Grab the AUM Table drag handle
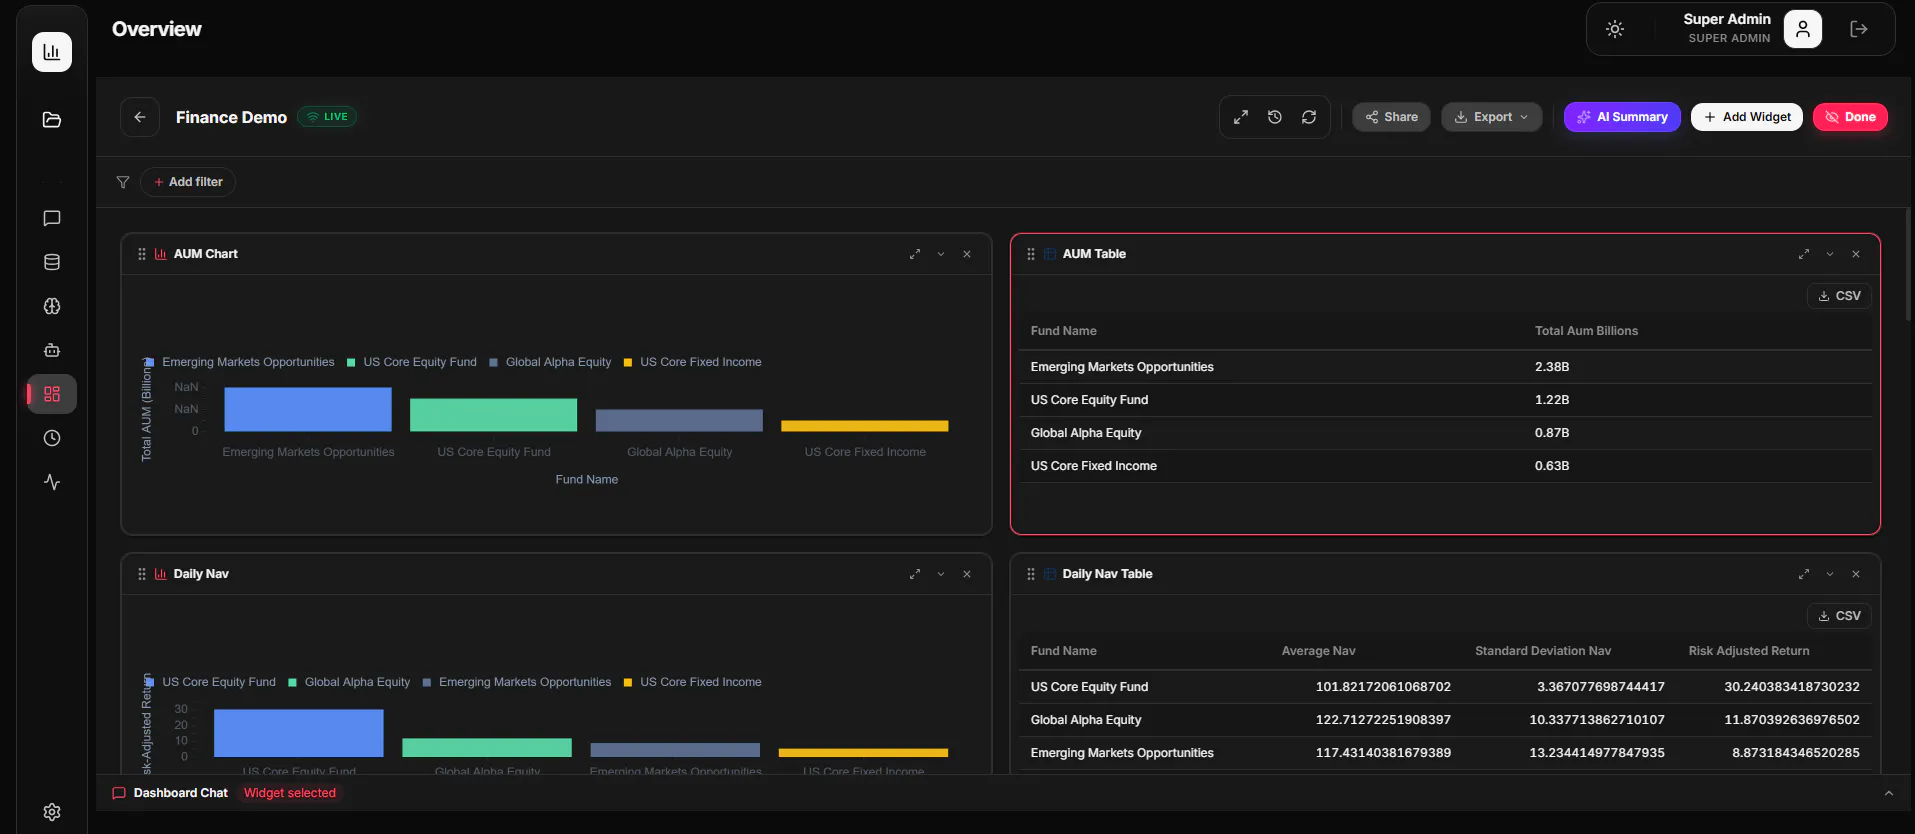This screenshot has height=834, width=1915. click(1031, 254)
